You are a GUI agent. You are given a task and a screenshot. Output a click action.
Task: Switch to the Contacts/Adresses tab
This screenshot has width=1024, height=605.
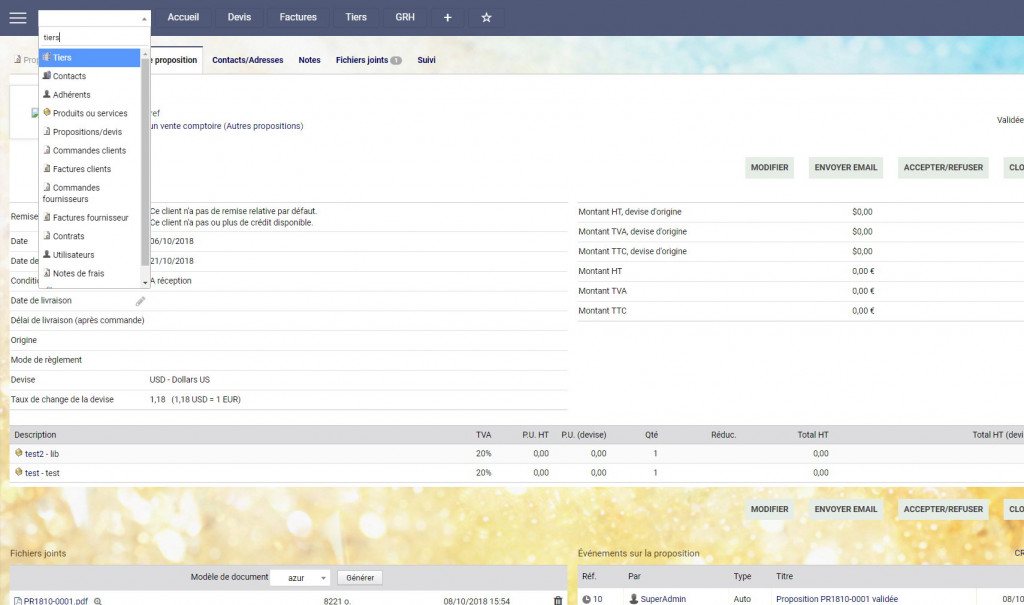(x=247, y=60)
